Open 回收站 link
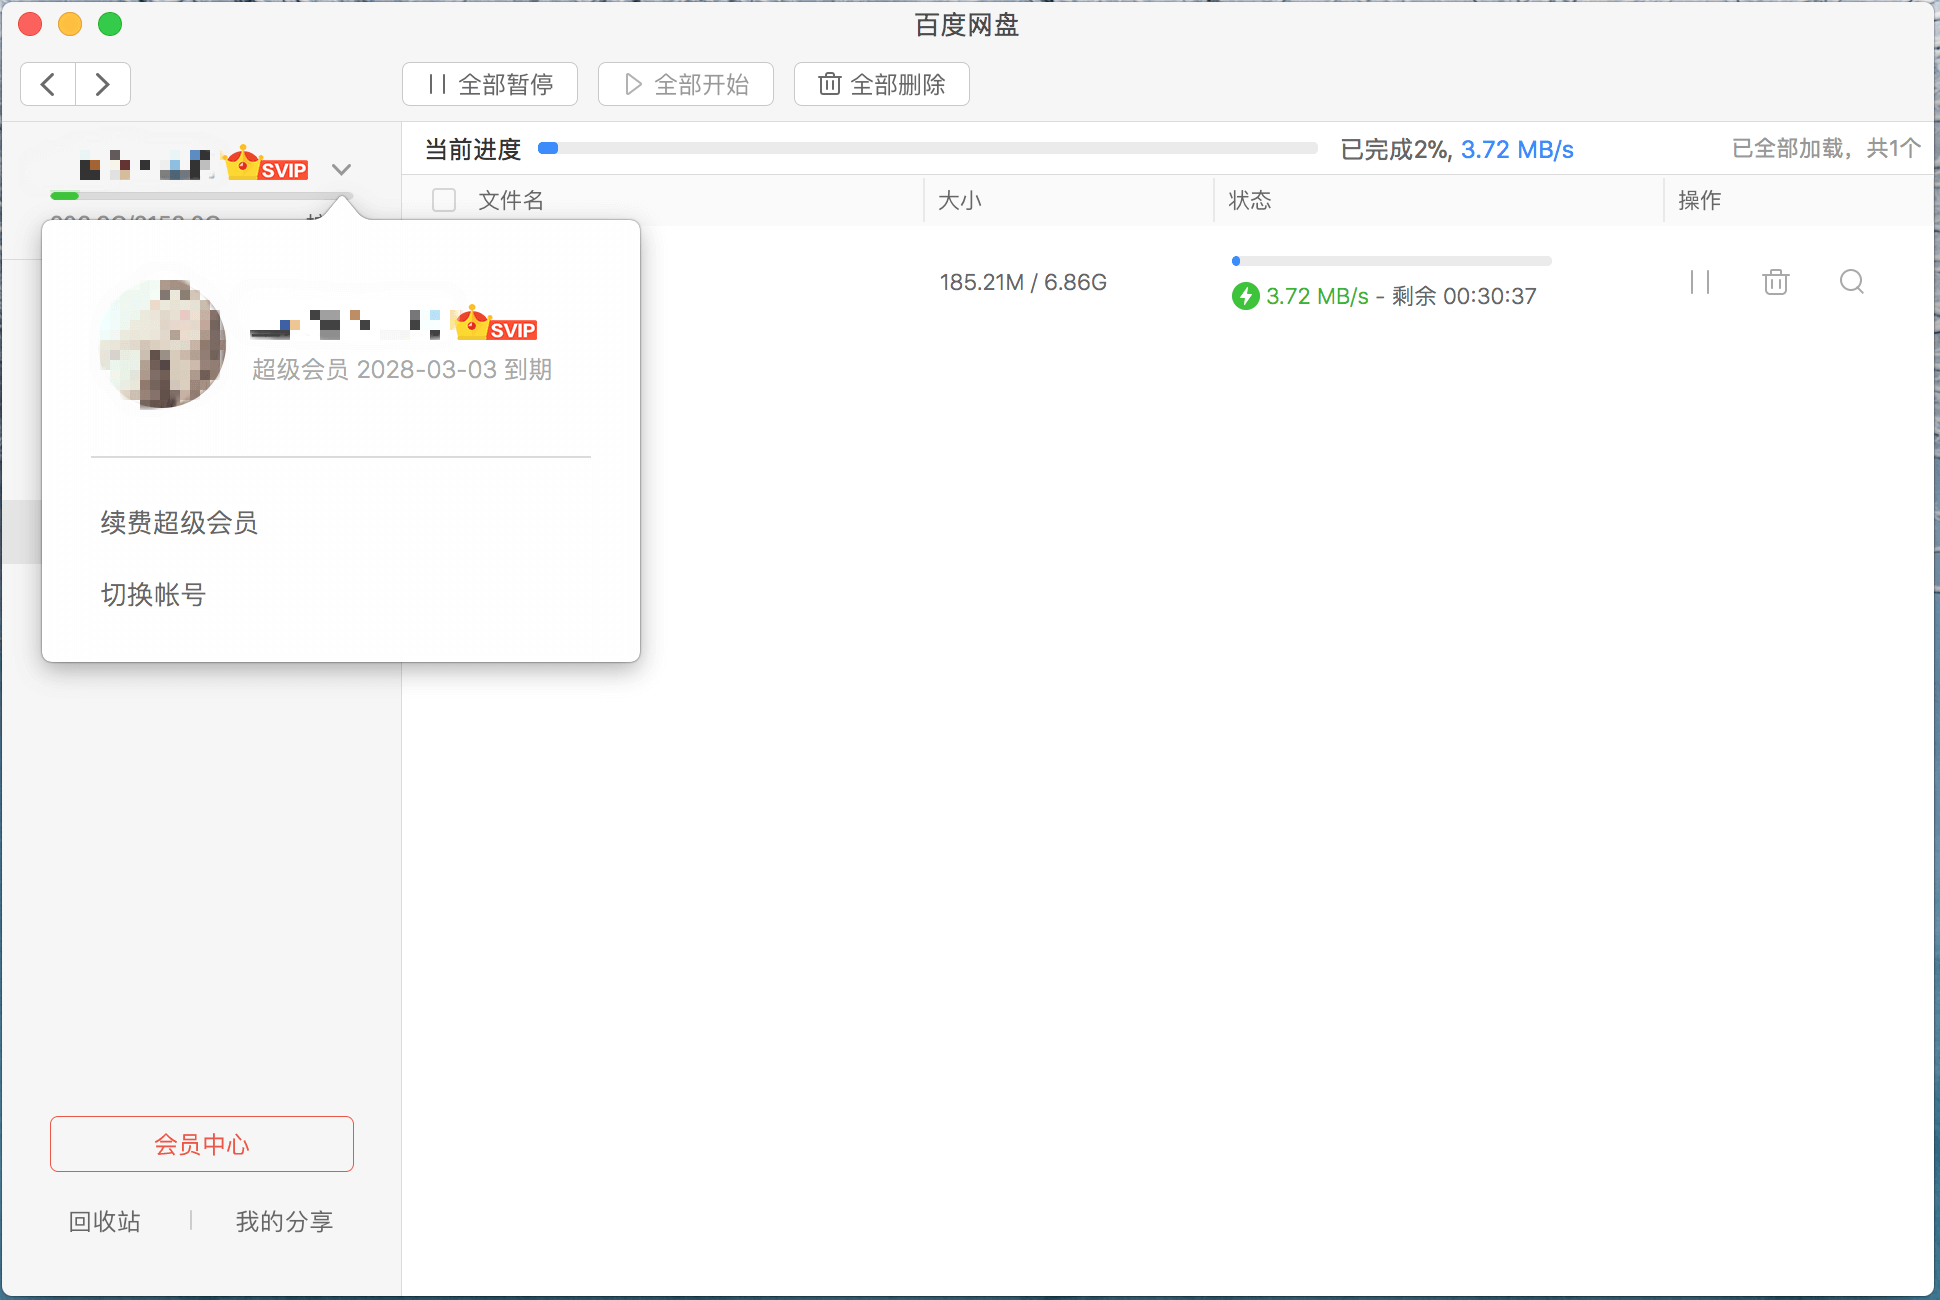 click(104, 1221)
